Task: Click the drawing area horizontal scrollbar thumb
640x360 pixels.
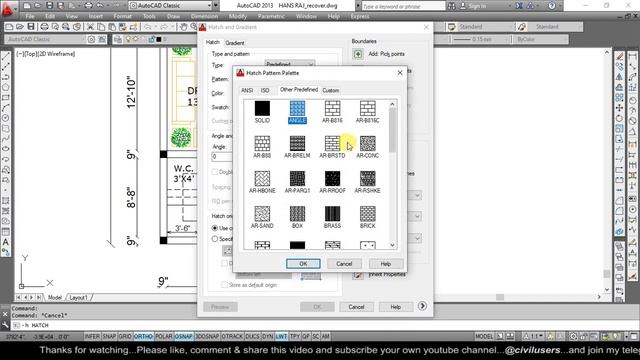Action: click(500, 297)
